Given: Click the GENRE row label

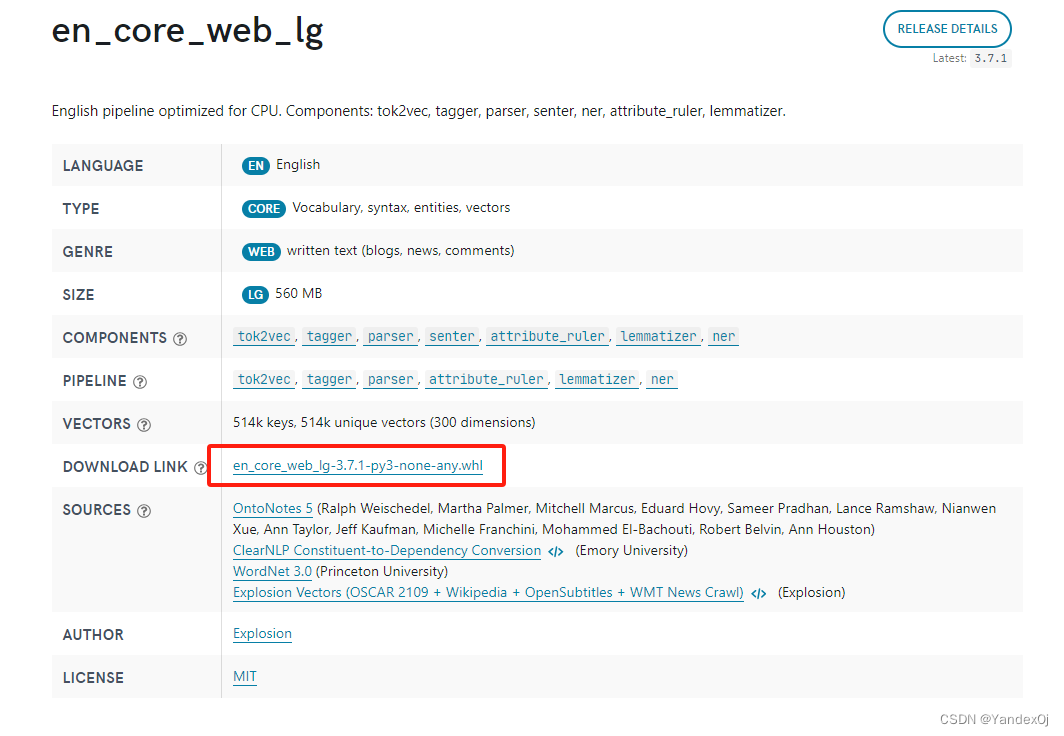Looking at the screenshot, I should 88,252.
